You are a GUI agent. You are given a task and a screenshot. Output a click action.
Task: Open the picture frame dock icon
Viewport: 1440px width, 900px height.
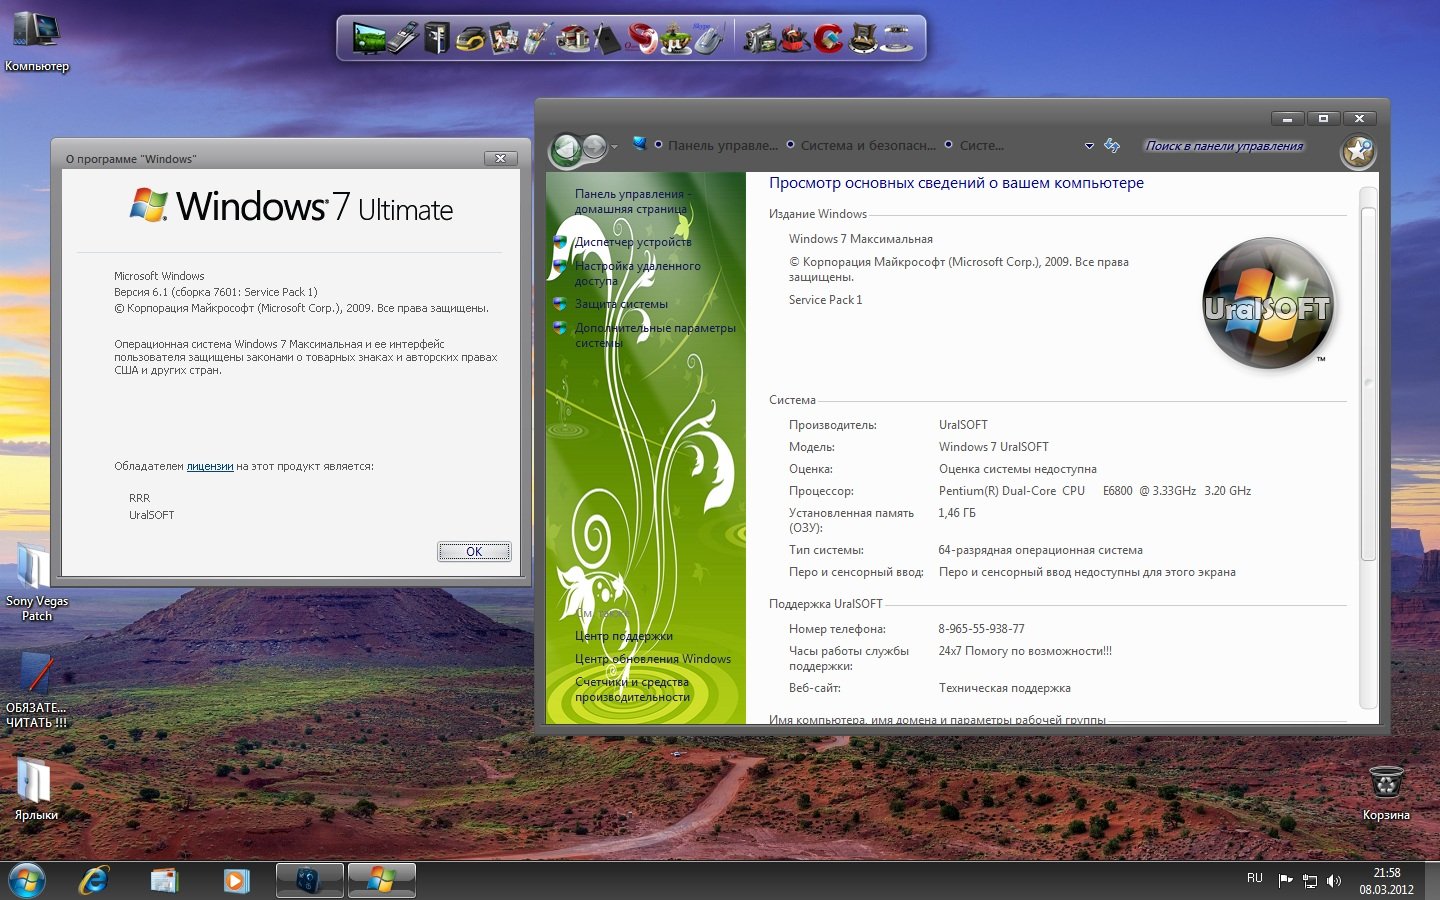point(862,38)
